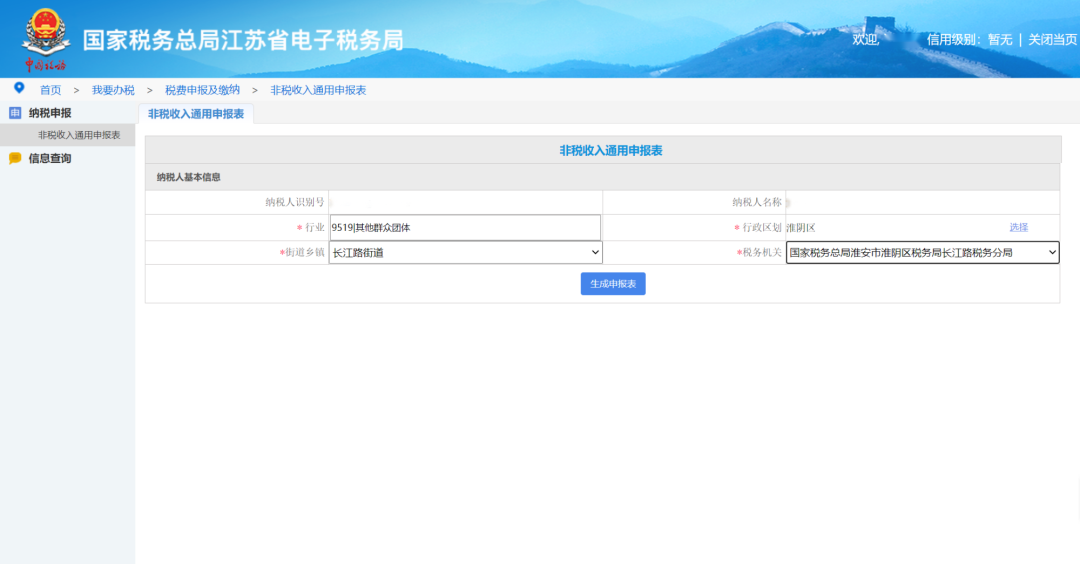Open the 街道乡镇 dropdown
This screenshot has width=1080, height=564.
(466, 253)
